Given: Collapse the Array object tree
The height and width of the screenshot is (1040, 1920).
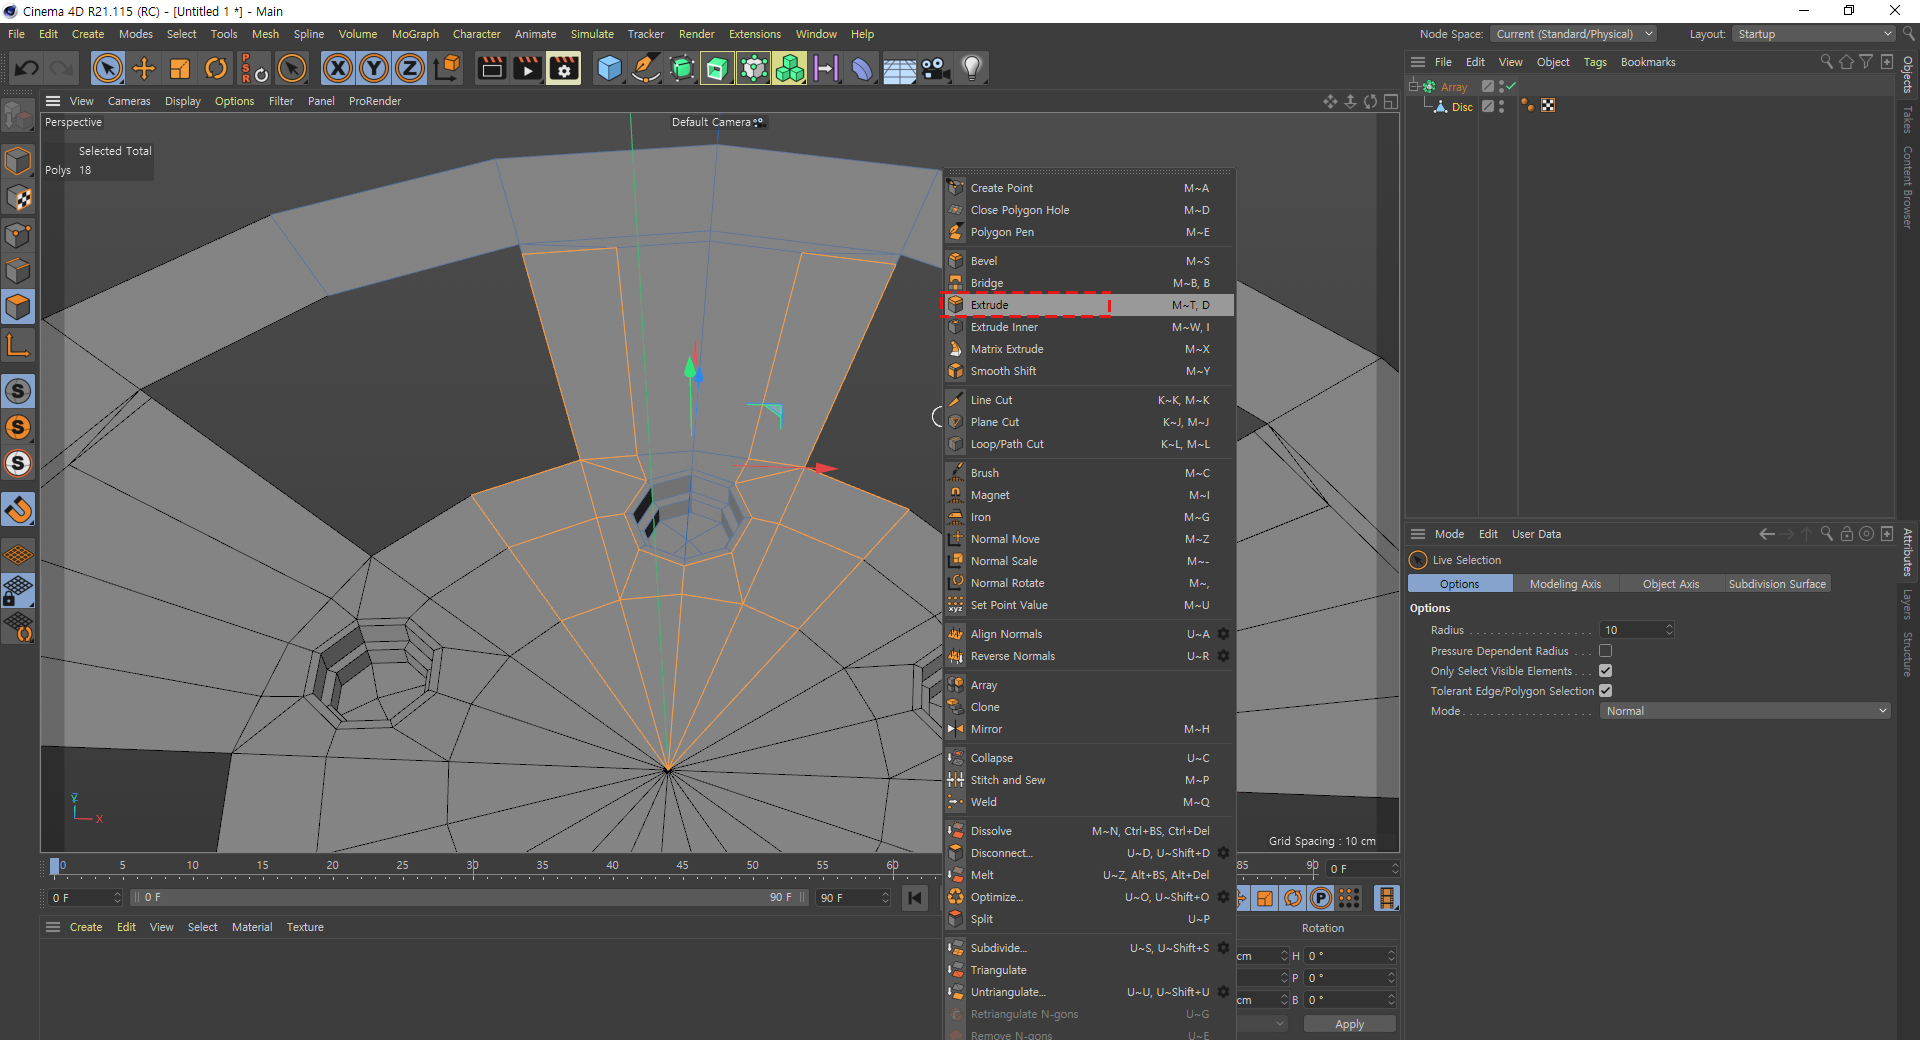Looking at the screenshot, I should [1414, 86].
